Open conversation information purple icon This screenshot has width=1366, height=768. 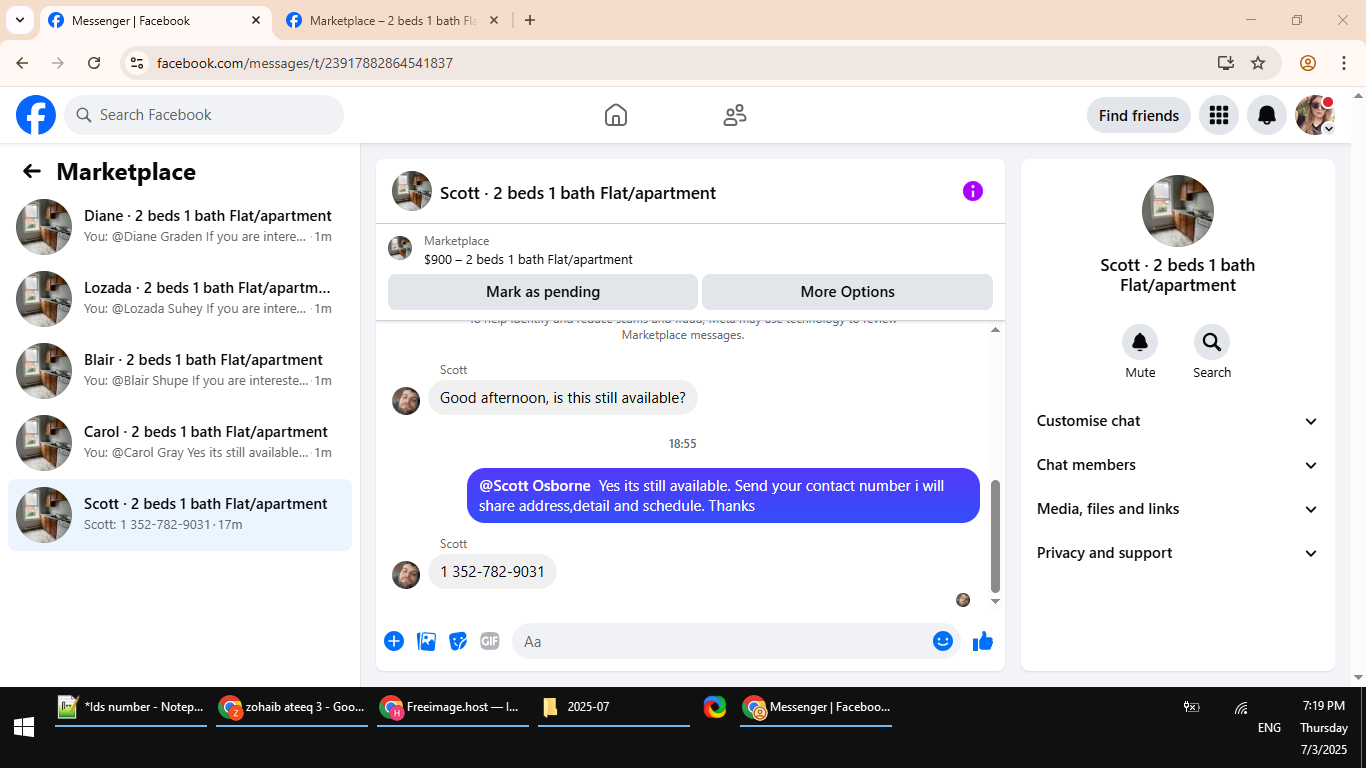click(x=973, y=191)
